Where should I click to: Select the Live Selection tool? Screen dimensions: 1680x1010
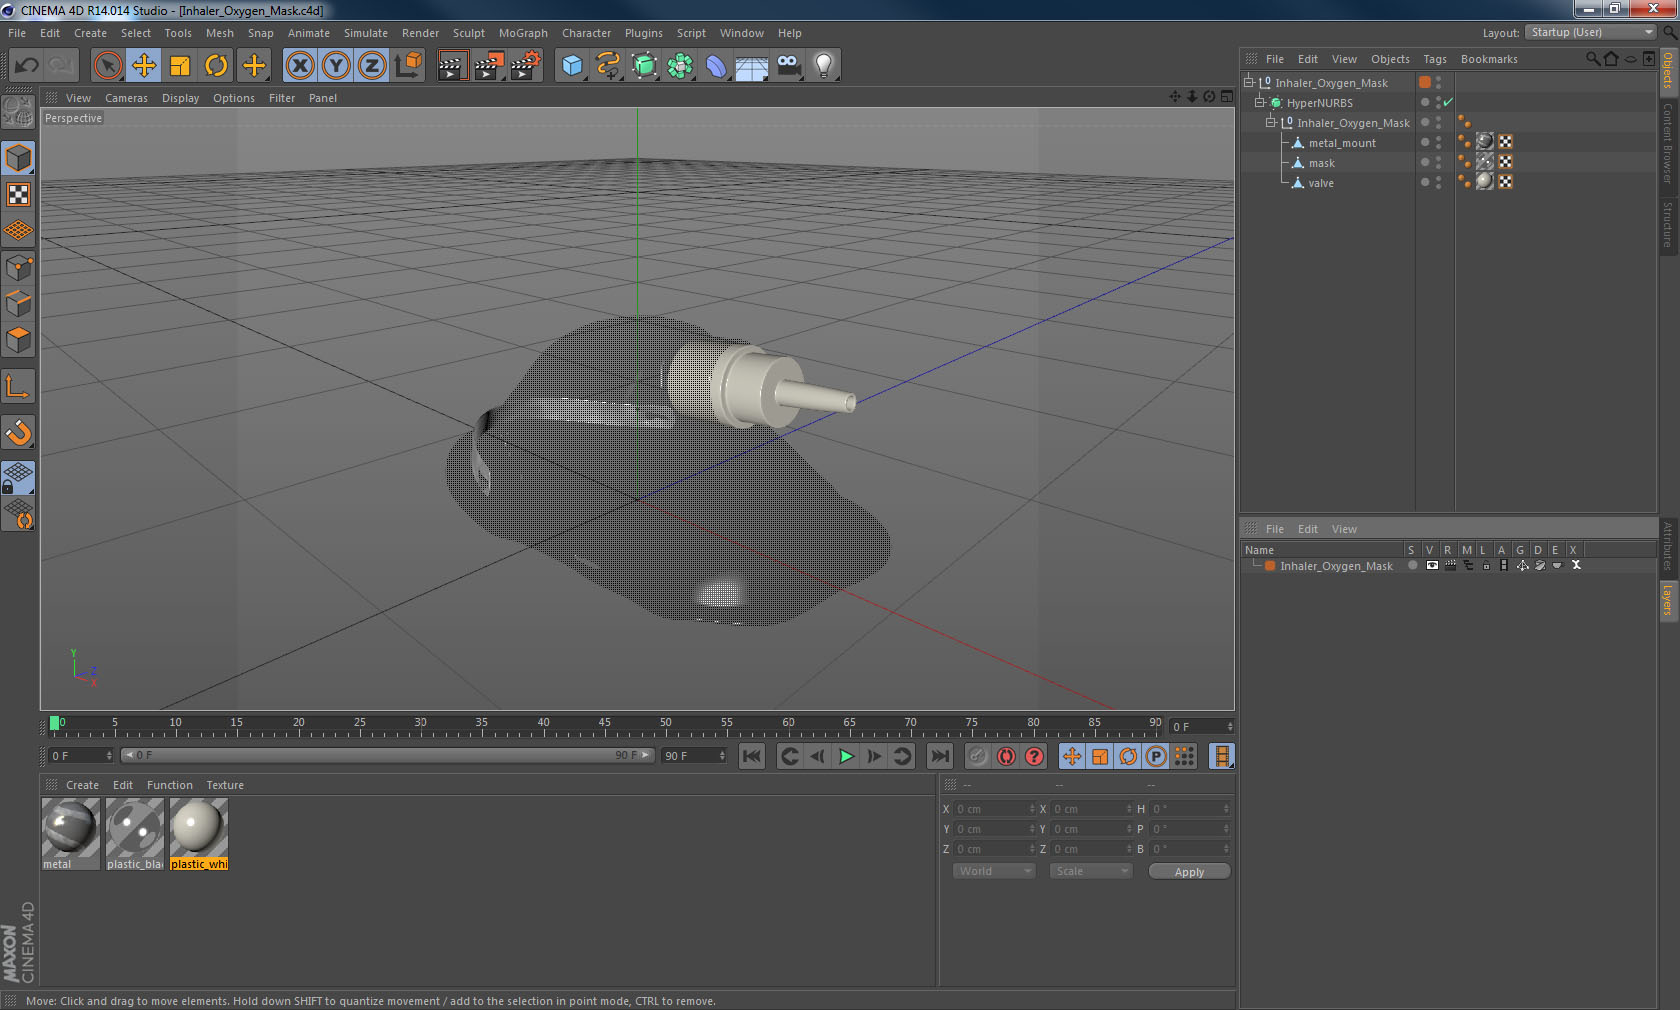pyautogui.click(x=107, y=66)
